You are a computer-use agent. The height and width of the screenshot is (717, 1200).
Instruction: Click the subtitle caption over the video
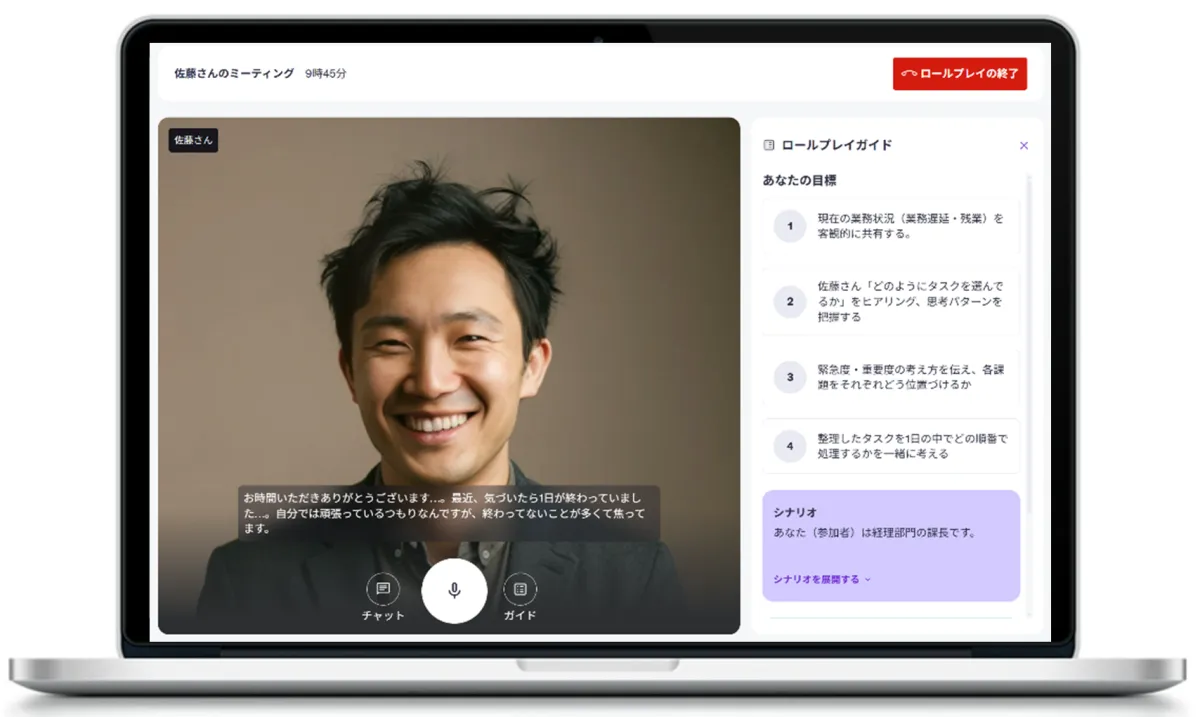[x=448, y=513]
